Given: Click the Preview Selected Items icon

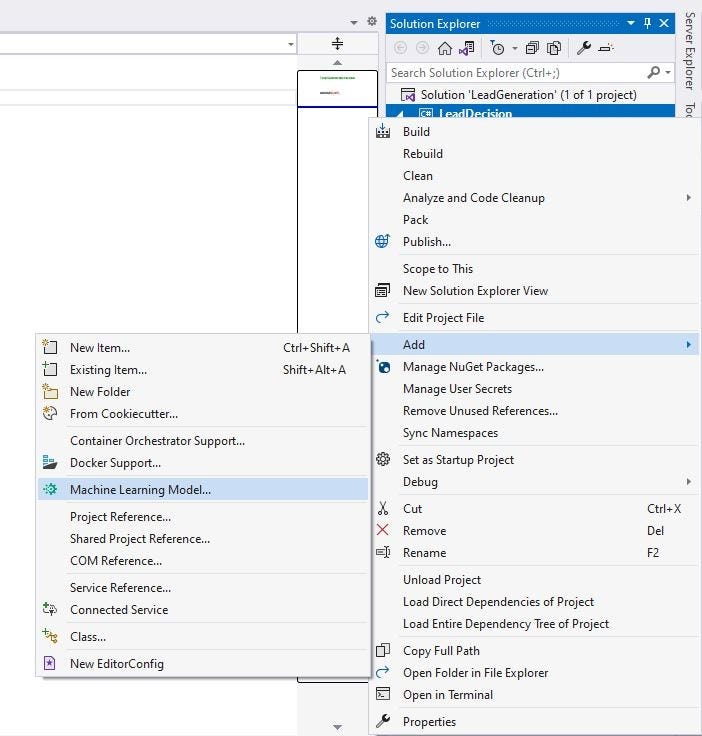Looking at the screenshot, I should point(606,48).
